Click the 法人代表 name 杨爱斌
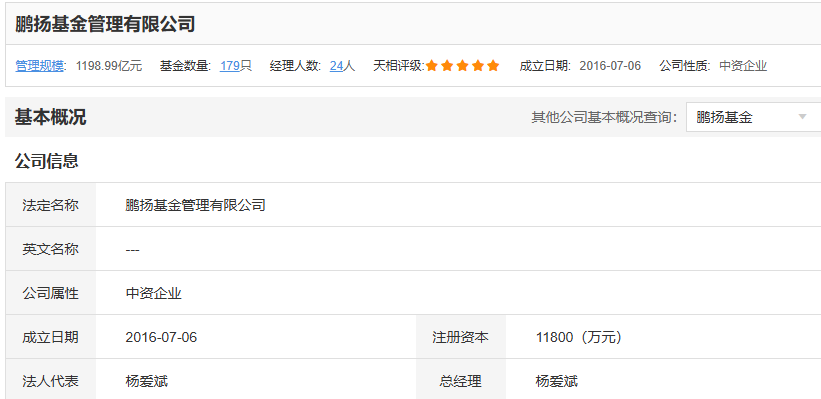 click(147, 381)
